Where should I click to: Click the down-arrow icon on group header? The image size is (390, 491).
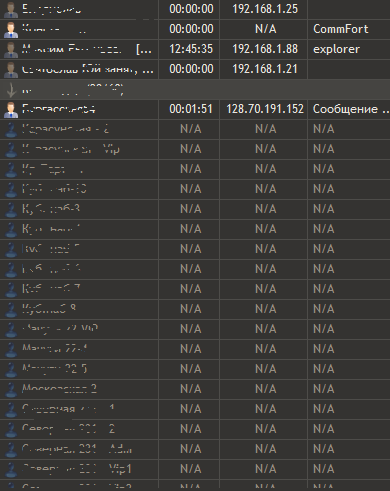[11, 90]
